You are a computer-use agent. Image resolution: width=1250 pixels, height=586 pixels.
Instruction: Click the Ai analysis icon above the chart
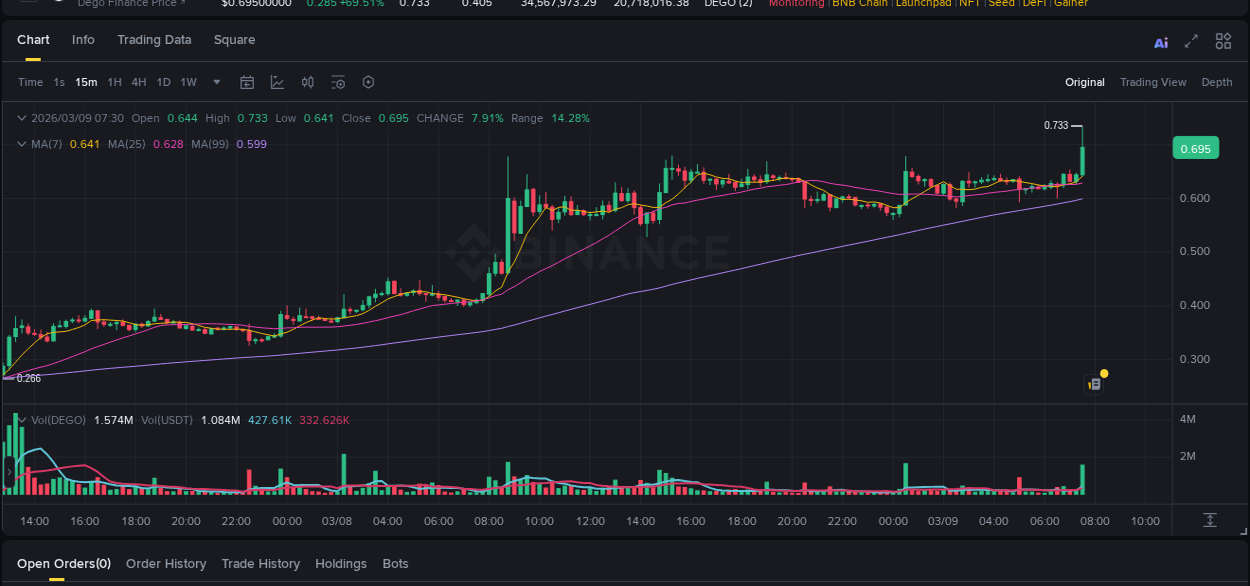1160,41
